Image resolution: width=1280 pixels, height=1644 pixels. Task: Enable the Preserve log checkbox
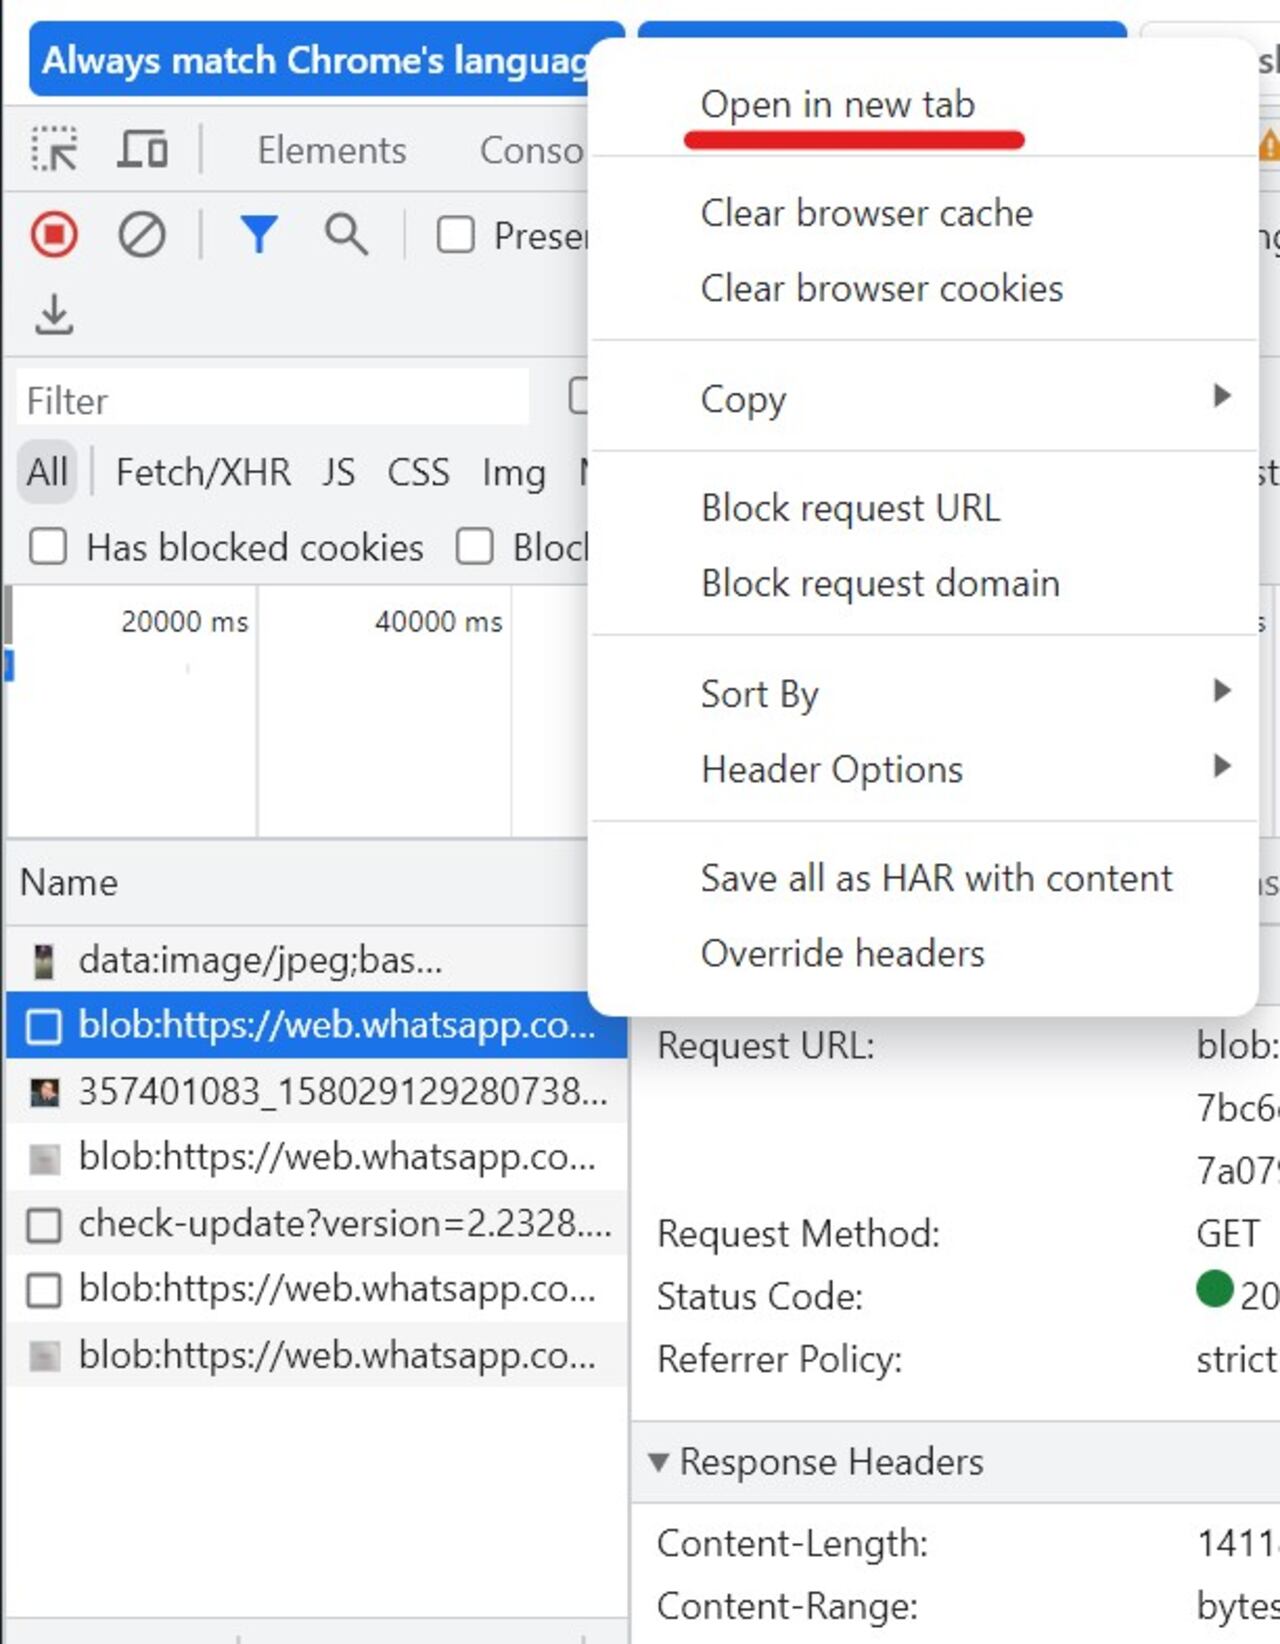click(x=456, y=236)
